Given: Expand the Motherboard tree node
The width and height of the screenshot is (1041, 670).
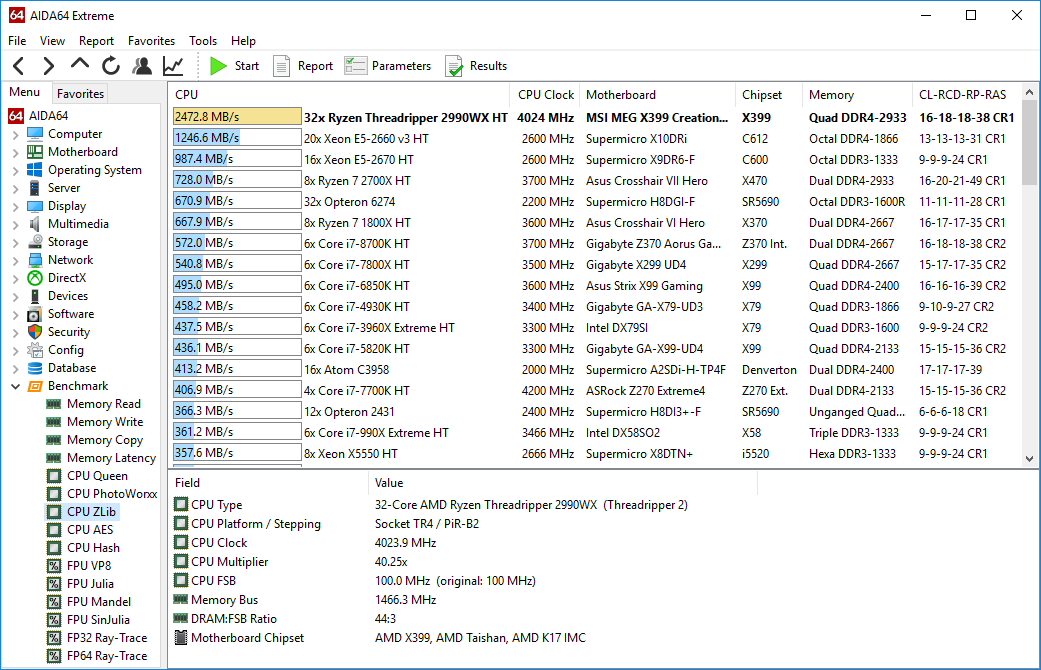Looking at the screenshot, I should pyautogui.click(x=15, y=152).
